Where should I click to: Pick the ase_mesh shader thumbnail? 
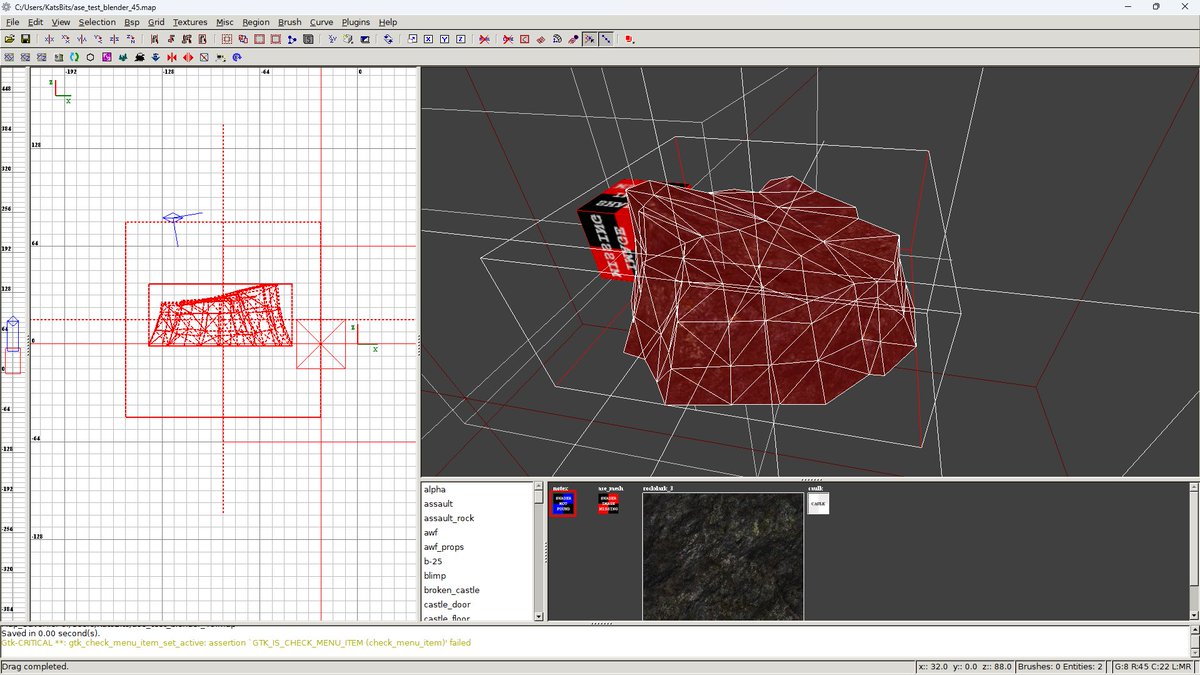pyautogui.click(x=608, y=503)
